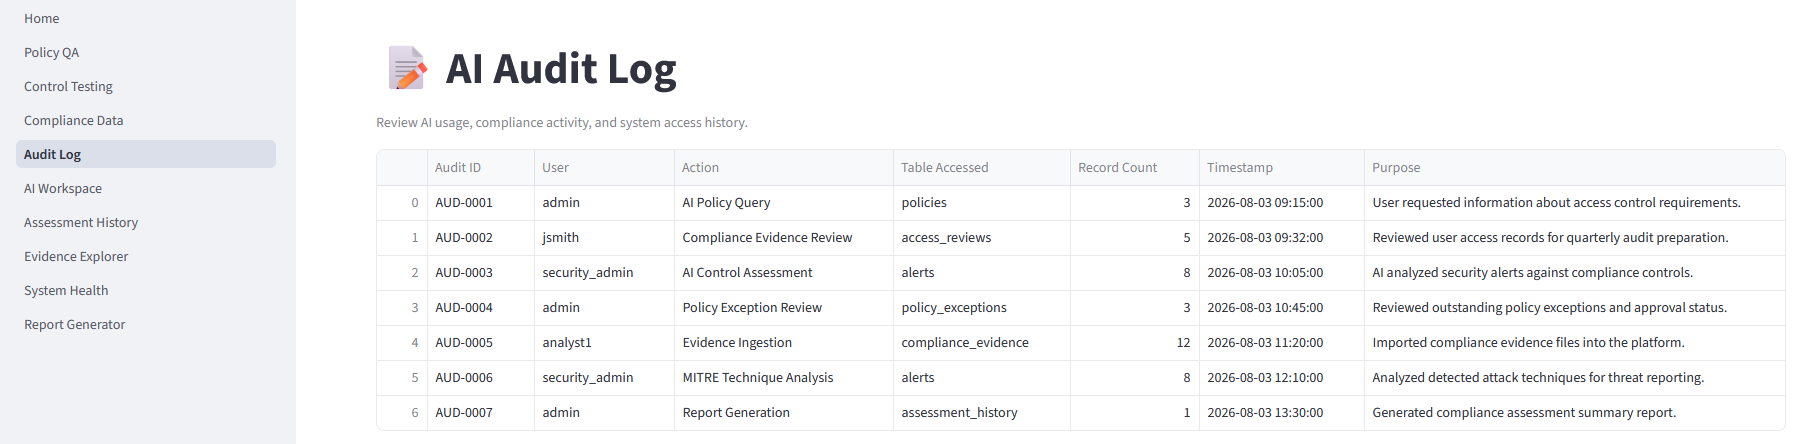Click timestamp 2026-08-03 10:05:00
The image size is (1804, 444).
click(x=1282, y=273)
